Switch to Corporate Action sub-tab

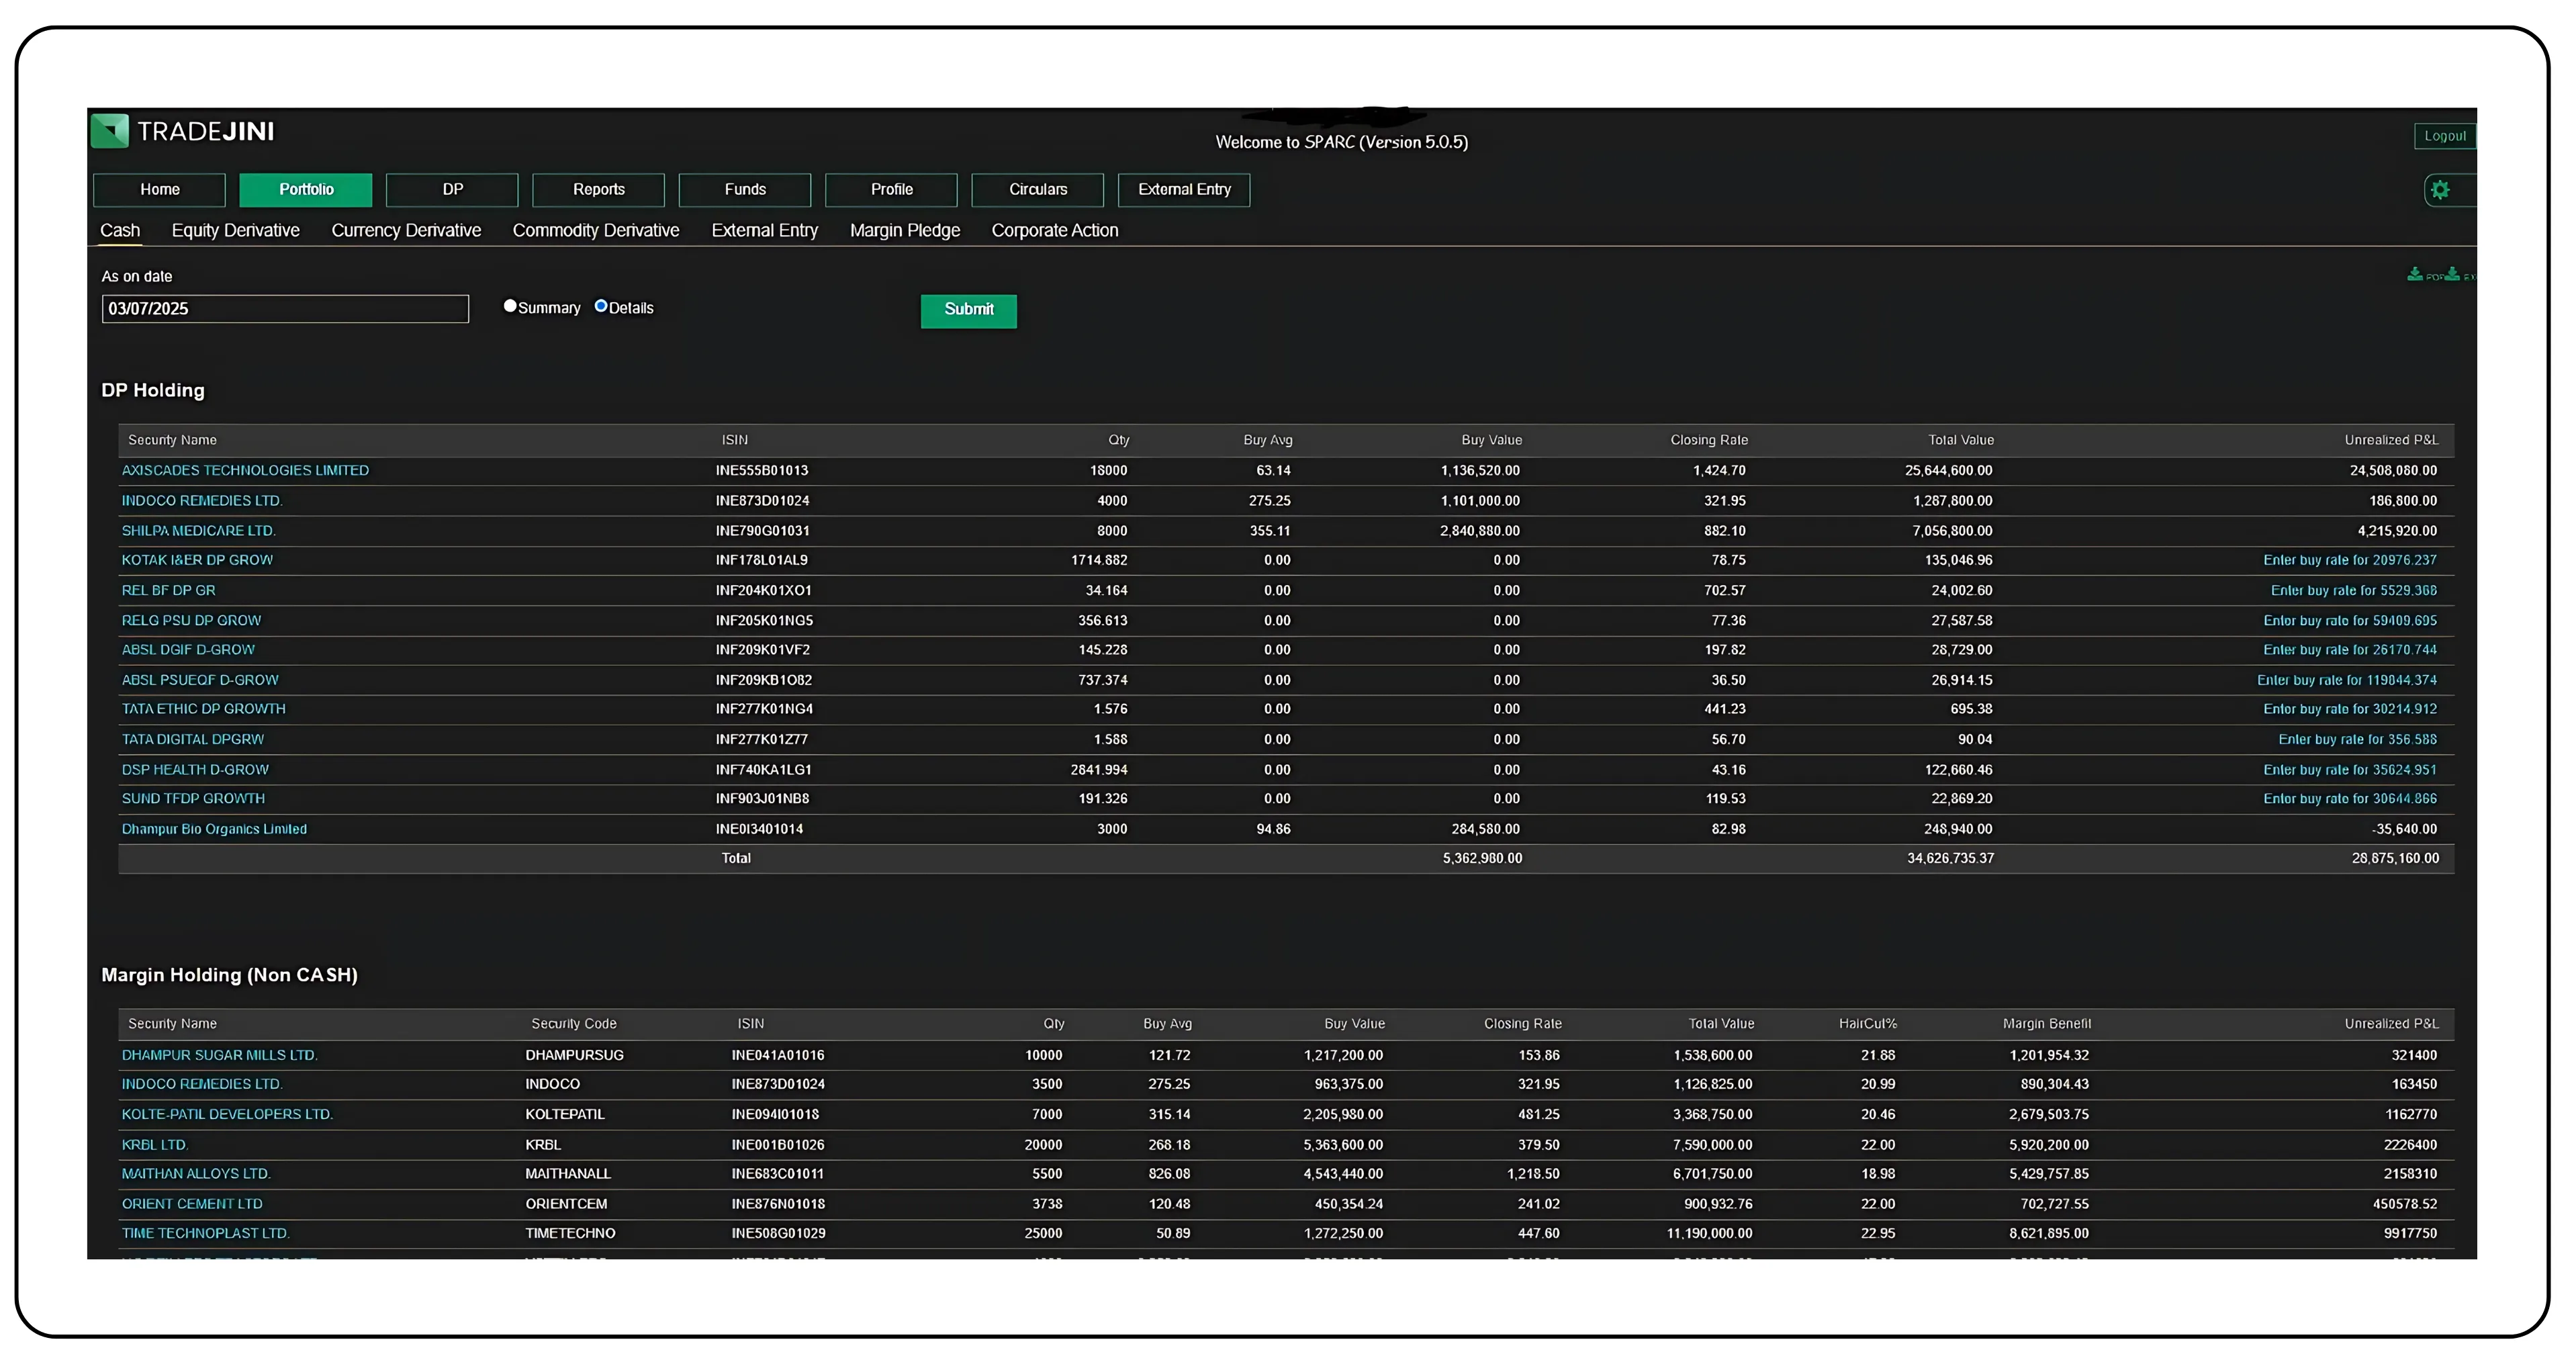[x=1055, y=230]
